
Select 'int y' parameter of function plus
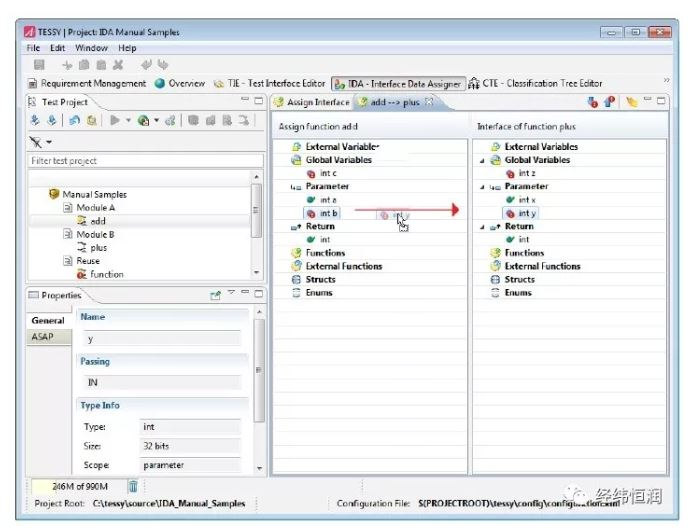tap(521, 213)
